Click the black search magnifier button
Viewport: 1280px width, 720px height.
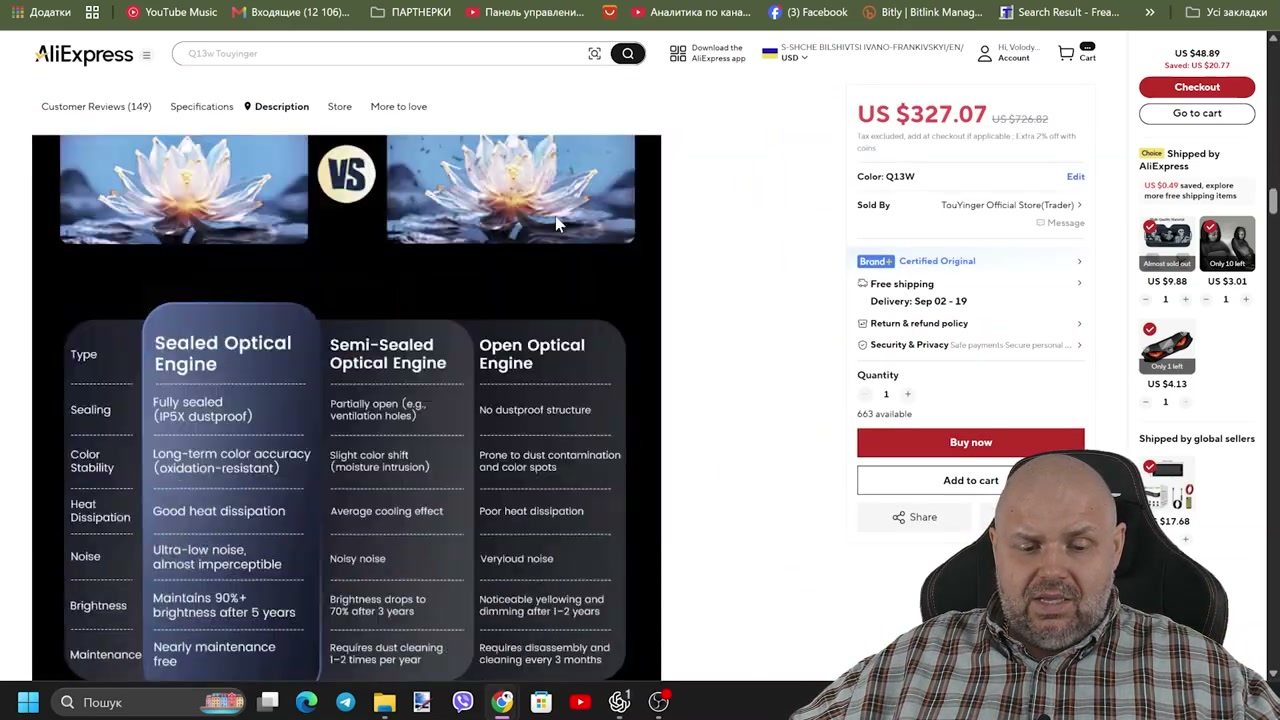(627, 54)
